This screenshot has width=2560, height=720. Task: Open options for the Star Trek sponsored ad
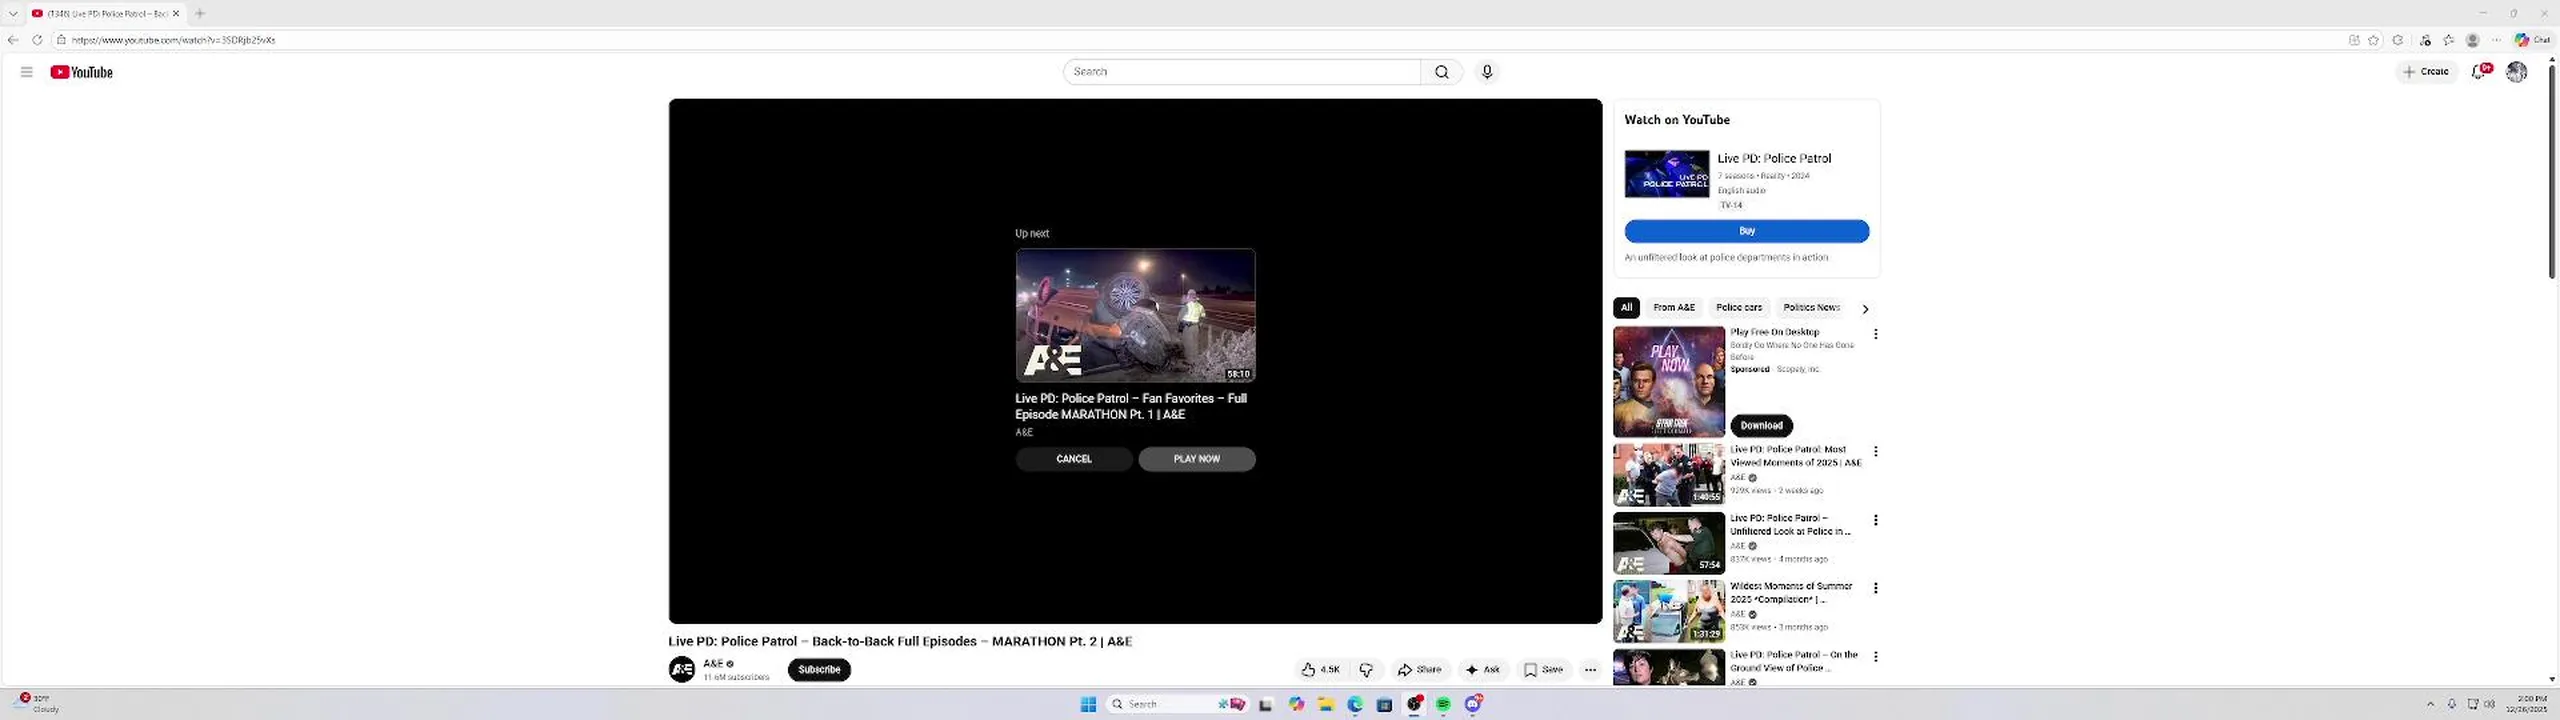coord(1876,334)
